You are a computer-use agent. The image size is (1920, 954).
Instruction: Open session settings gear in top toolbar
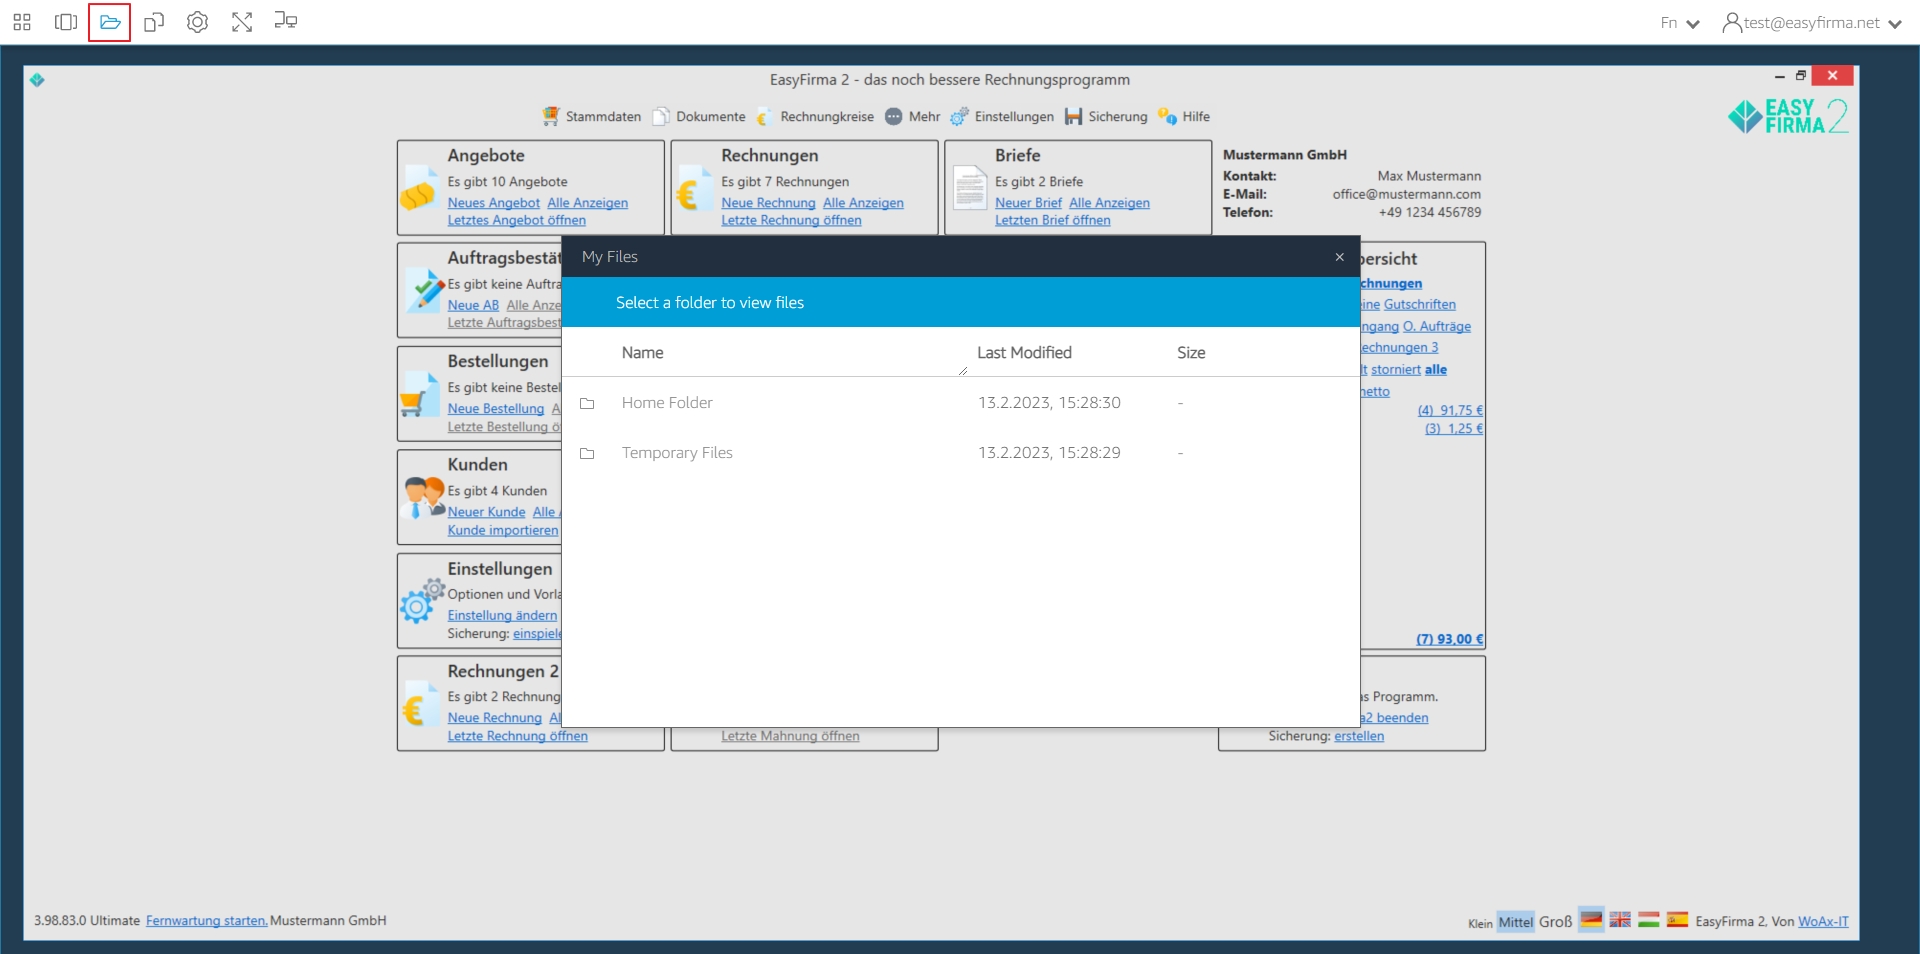pyautogui.click(x=198, y=22)
